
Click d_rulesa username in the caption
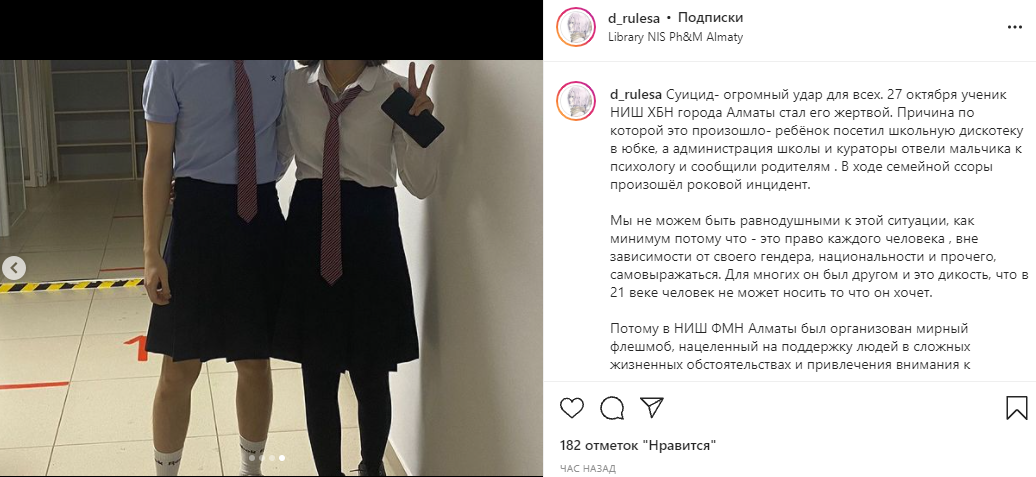pos(636,94)
